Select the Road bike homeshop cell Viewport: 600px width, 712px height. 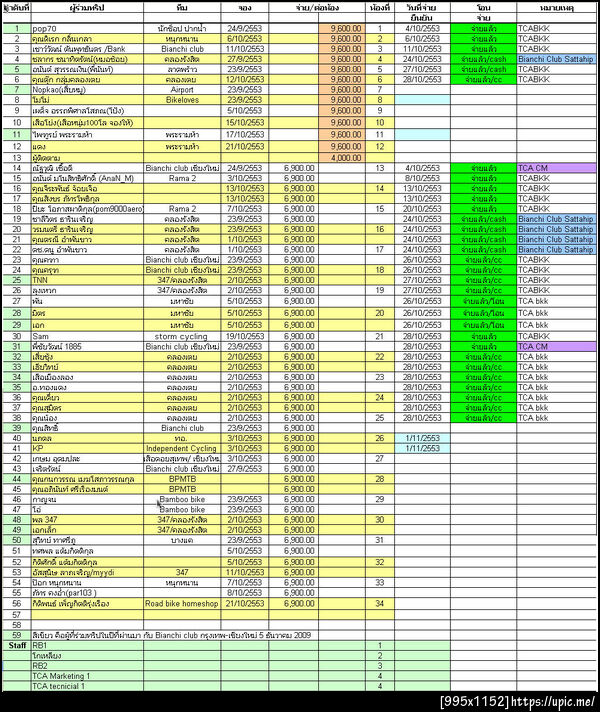[182, 603]
